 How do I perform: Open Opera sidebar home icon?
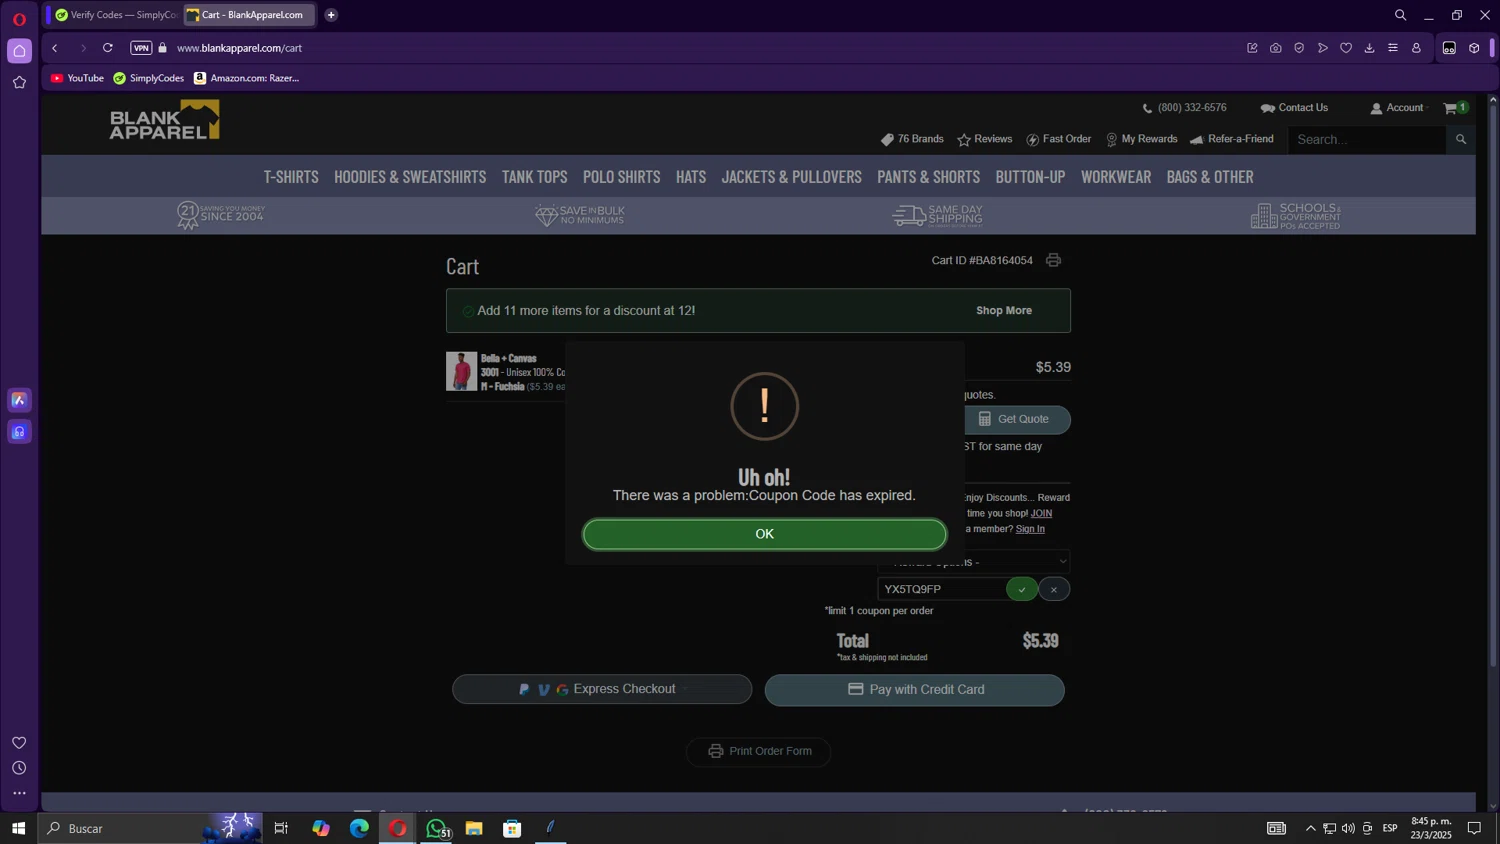(19, 51)
